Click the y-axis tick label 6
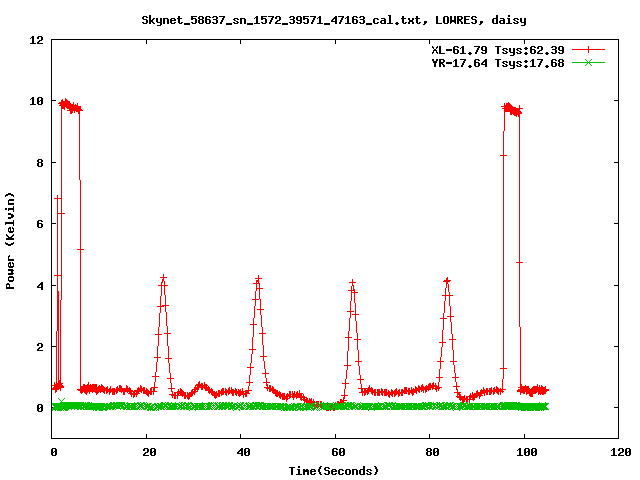This screenshot has height=480, width=640. pyautogui.click(x=40, y=224)
